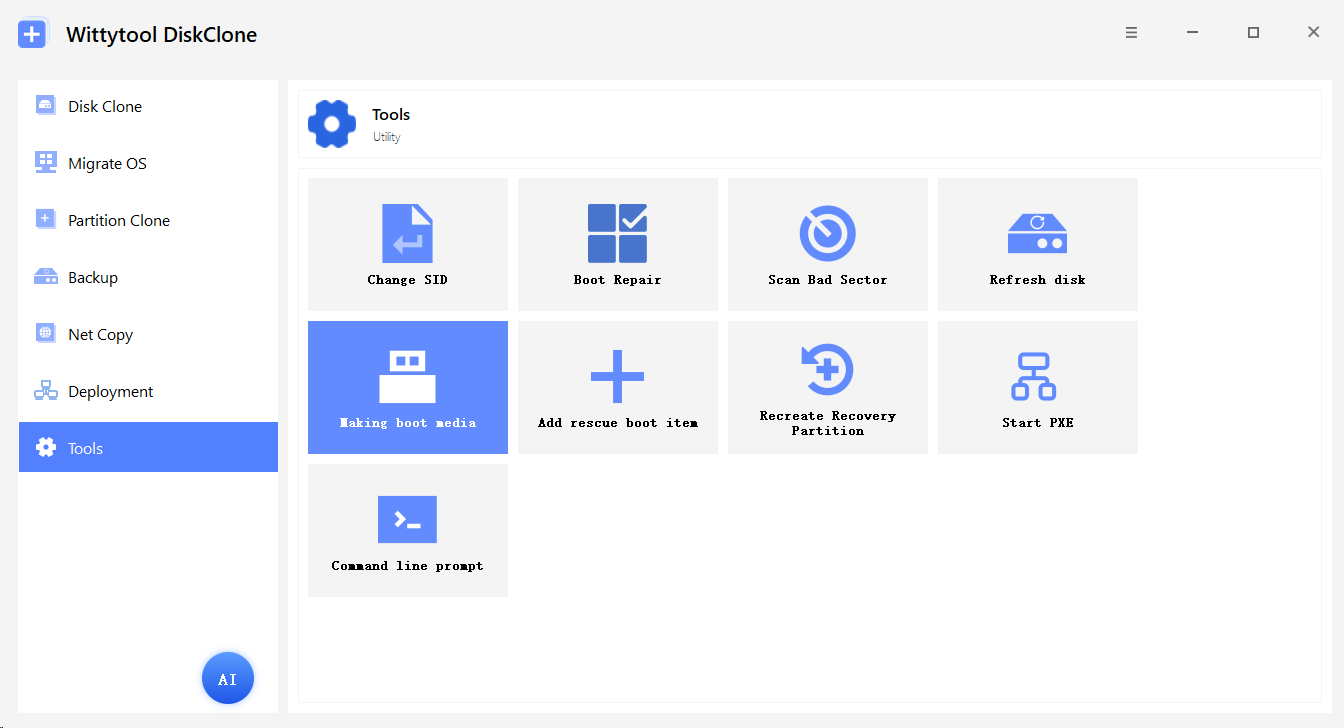Open the Command line prompt tile
Image resolution: width=1344 pixels, height=728 pixels.
point(408,530)
